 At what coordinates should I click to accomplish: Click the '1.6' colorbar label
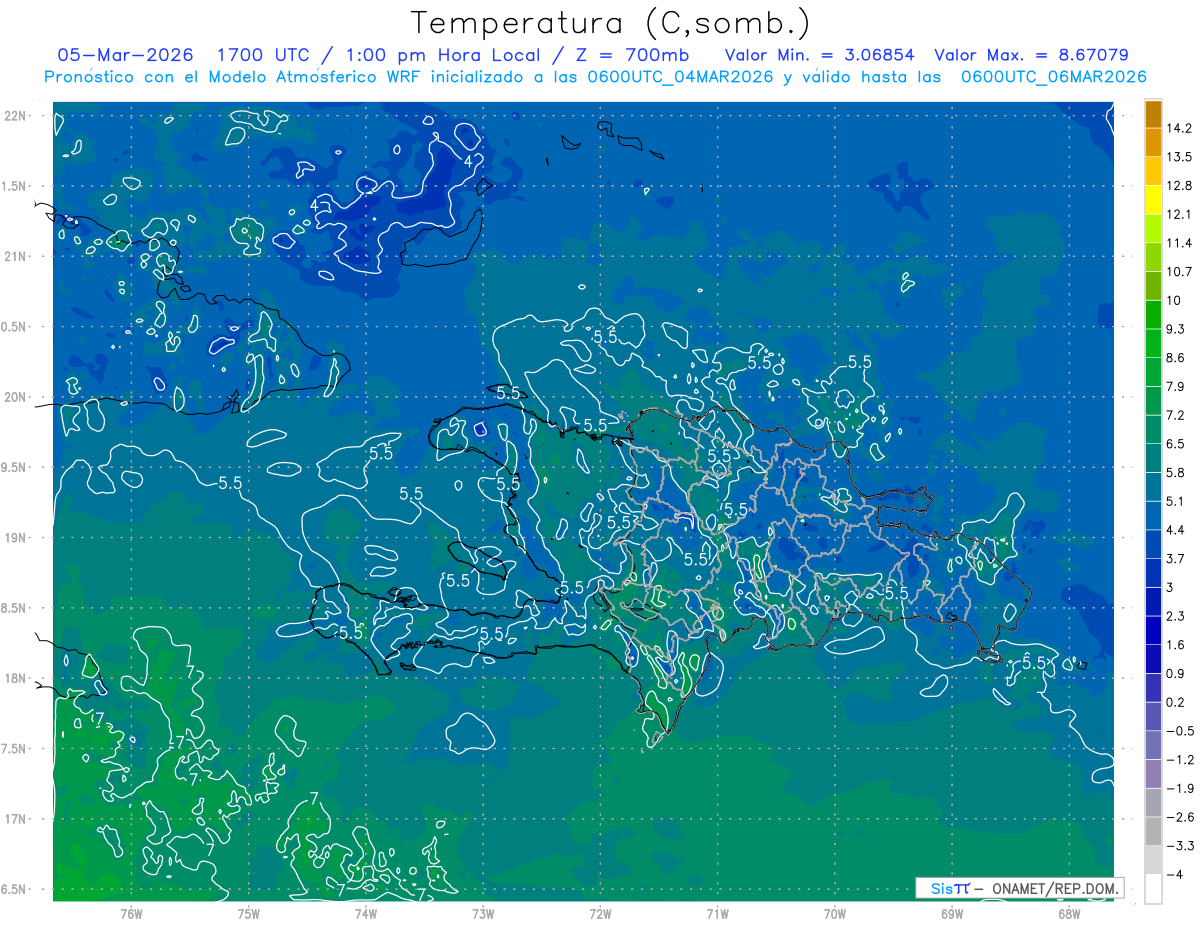(x=1175, y=644)
